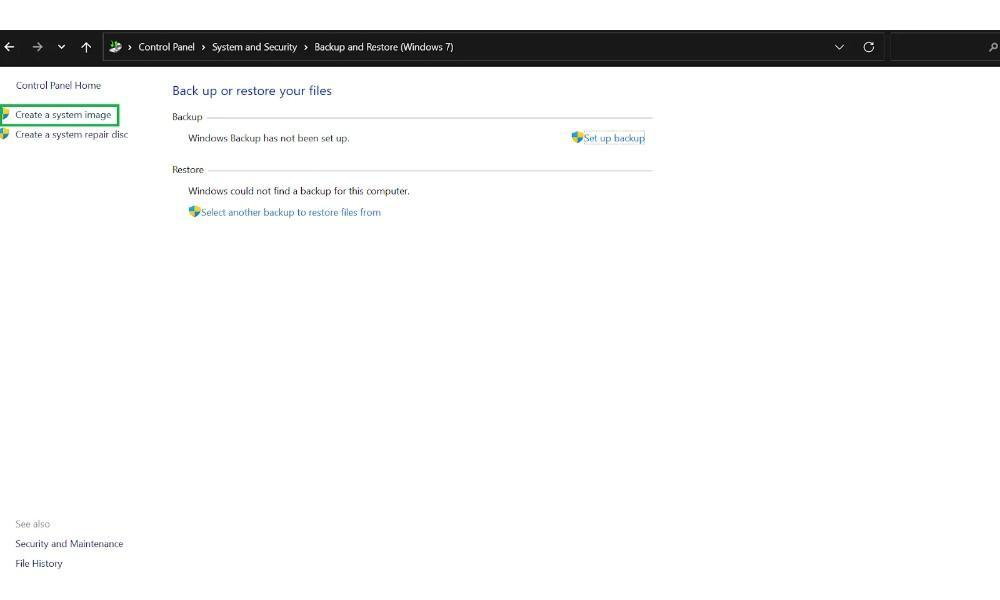Screen dimensions: 1000x600
Task: Click Set up backup link
Action: click(614, 138)
